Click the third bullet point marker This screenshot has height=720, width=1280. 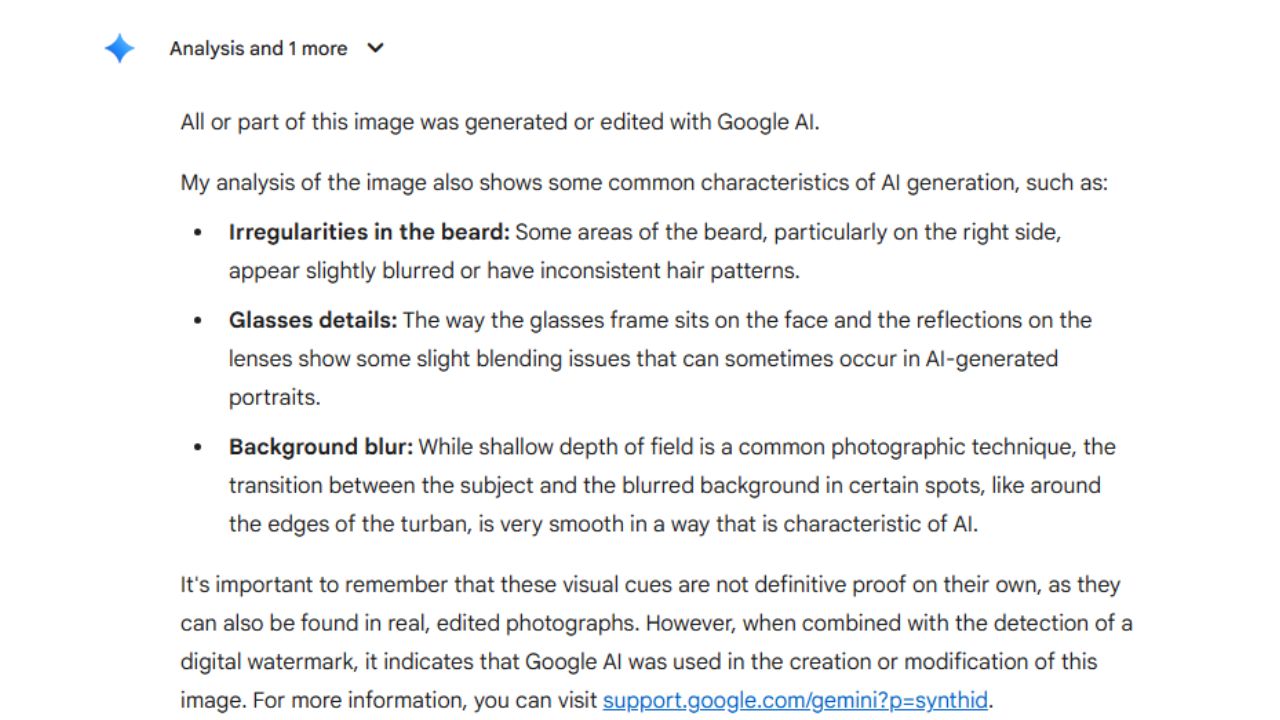[x=196, y=447]
